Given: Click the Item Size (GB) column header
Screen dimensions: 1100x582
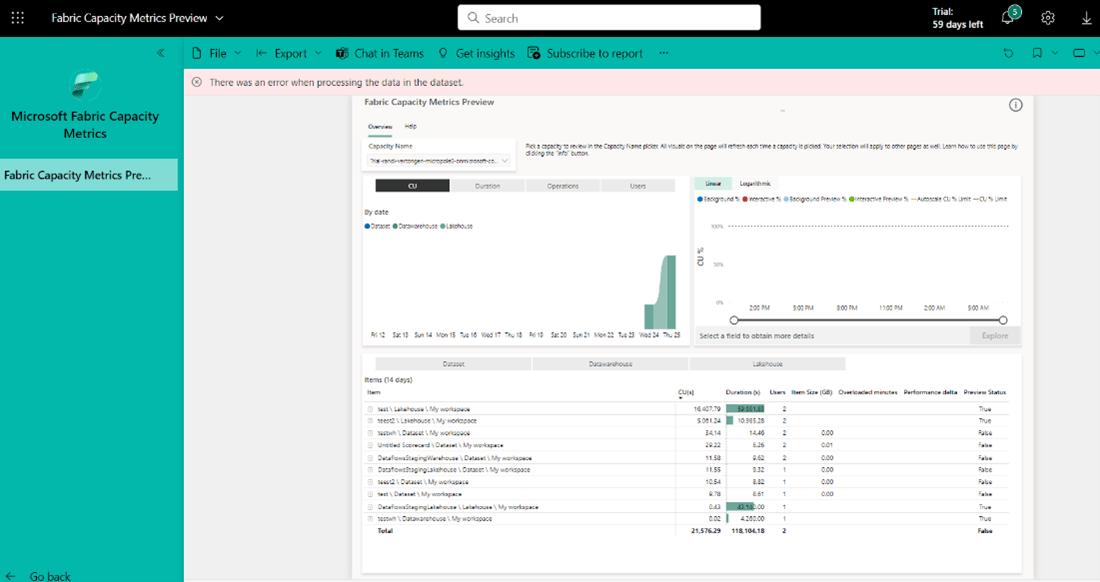Looking at the screenshot, I should click(812, 392).
